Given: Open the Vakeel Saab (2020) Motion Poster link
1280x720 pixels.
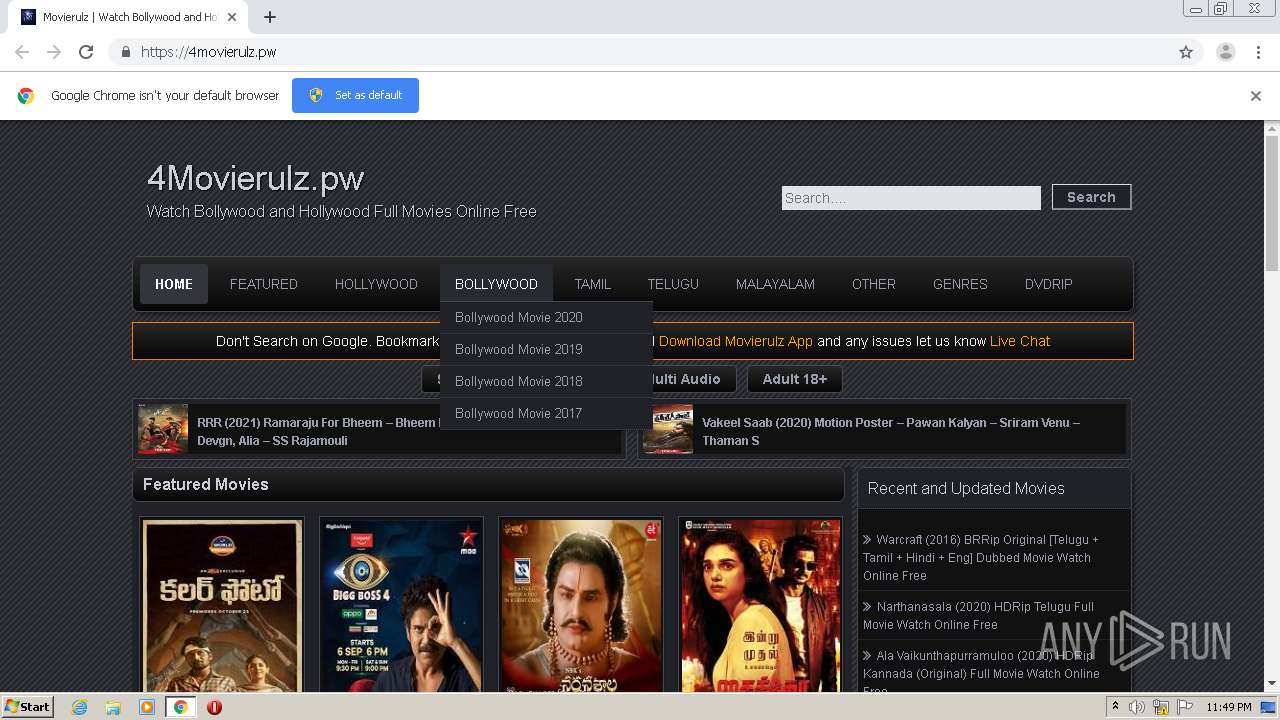Looking at the screenshot, I should (891, 431).
